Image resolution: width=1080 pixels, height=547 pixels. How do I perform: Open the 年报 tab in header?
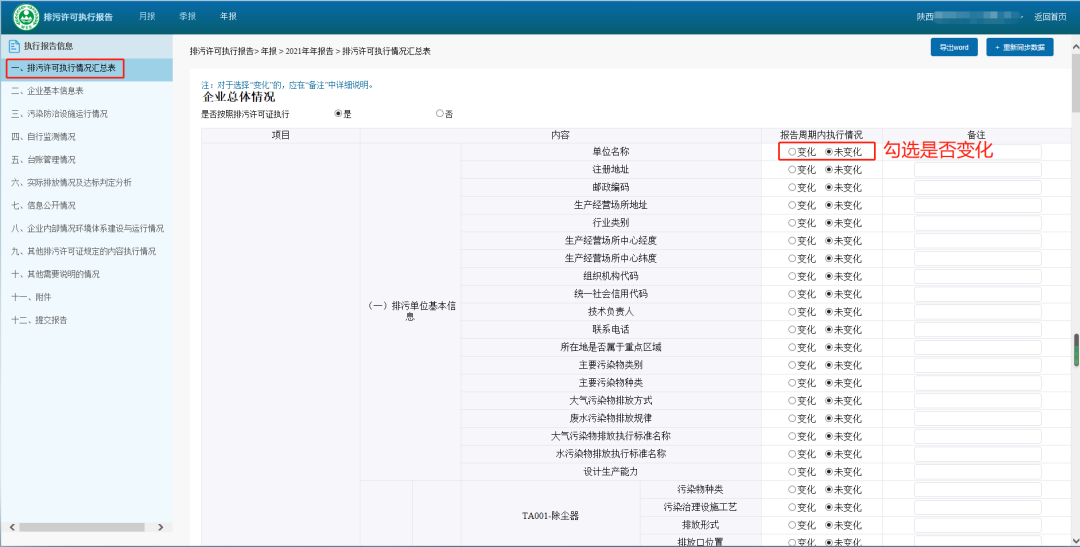[x=228, y=17]
